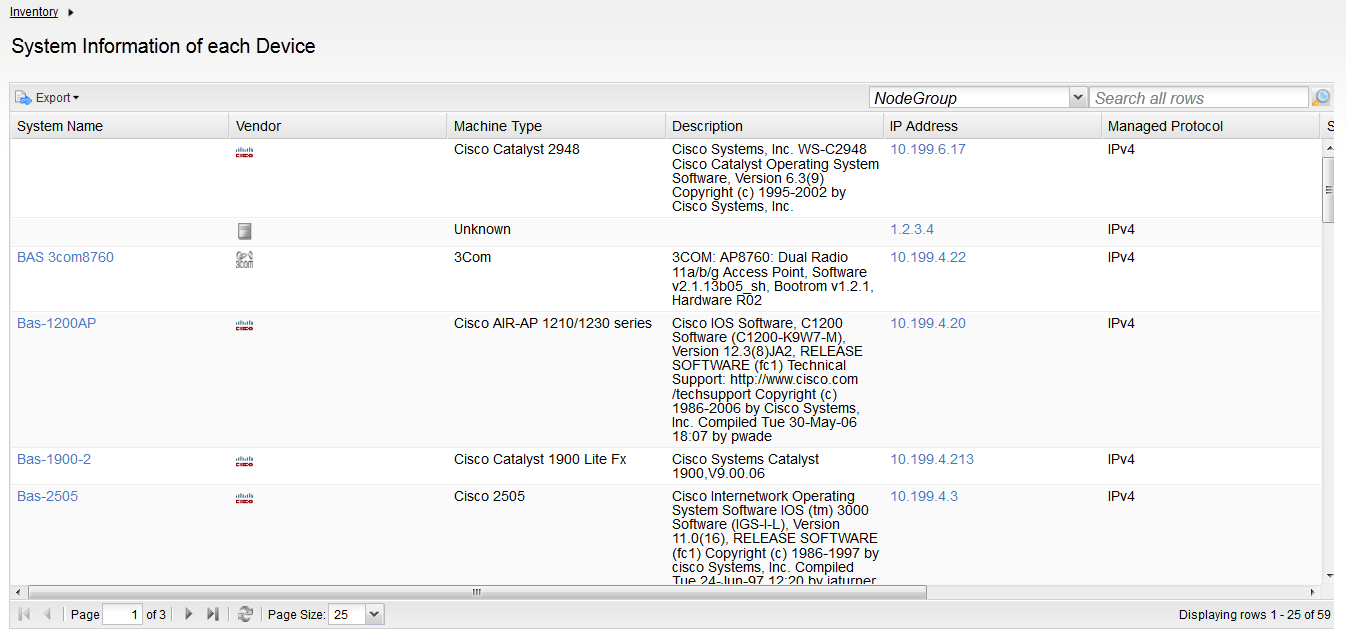Sort by IP Address column
Image resolution: width=1346 pixels, height=637 pixels.
(x=993, y=126)
